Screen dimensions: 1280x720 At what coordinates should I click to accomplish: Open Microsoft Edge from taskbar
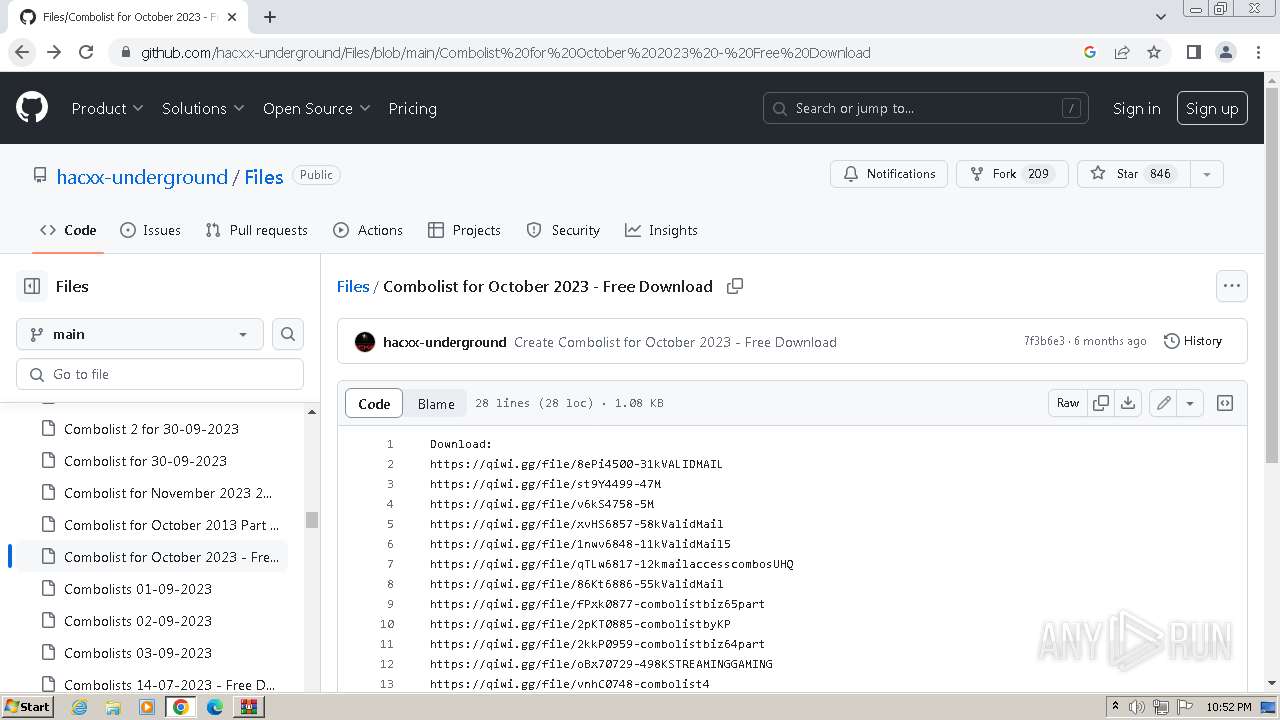pyautogui.click(x=215, y=707)
